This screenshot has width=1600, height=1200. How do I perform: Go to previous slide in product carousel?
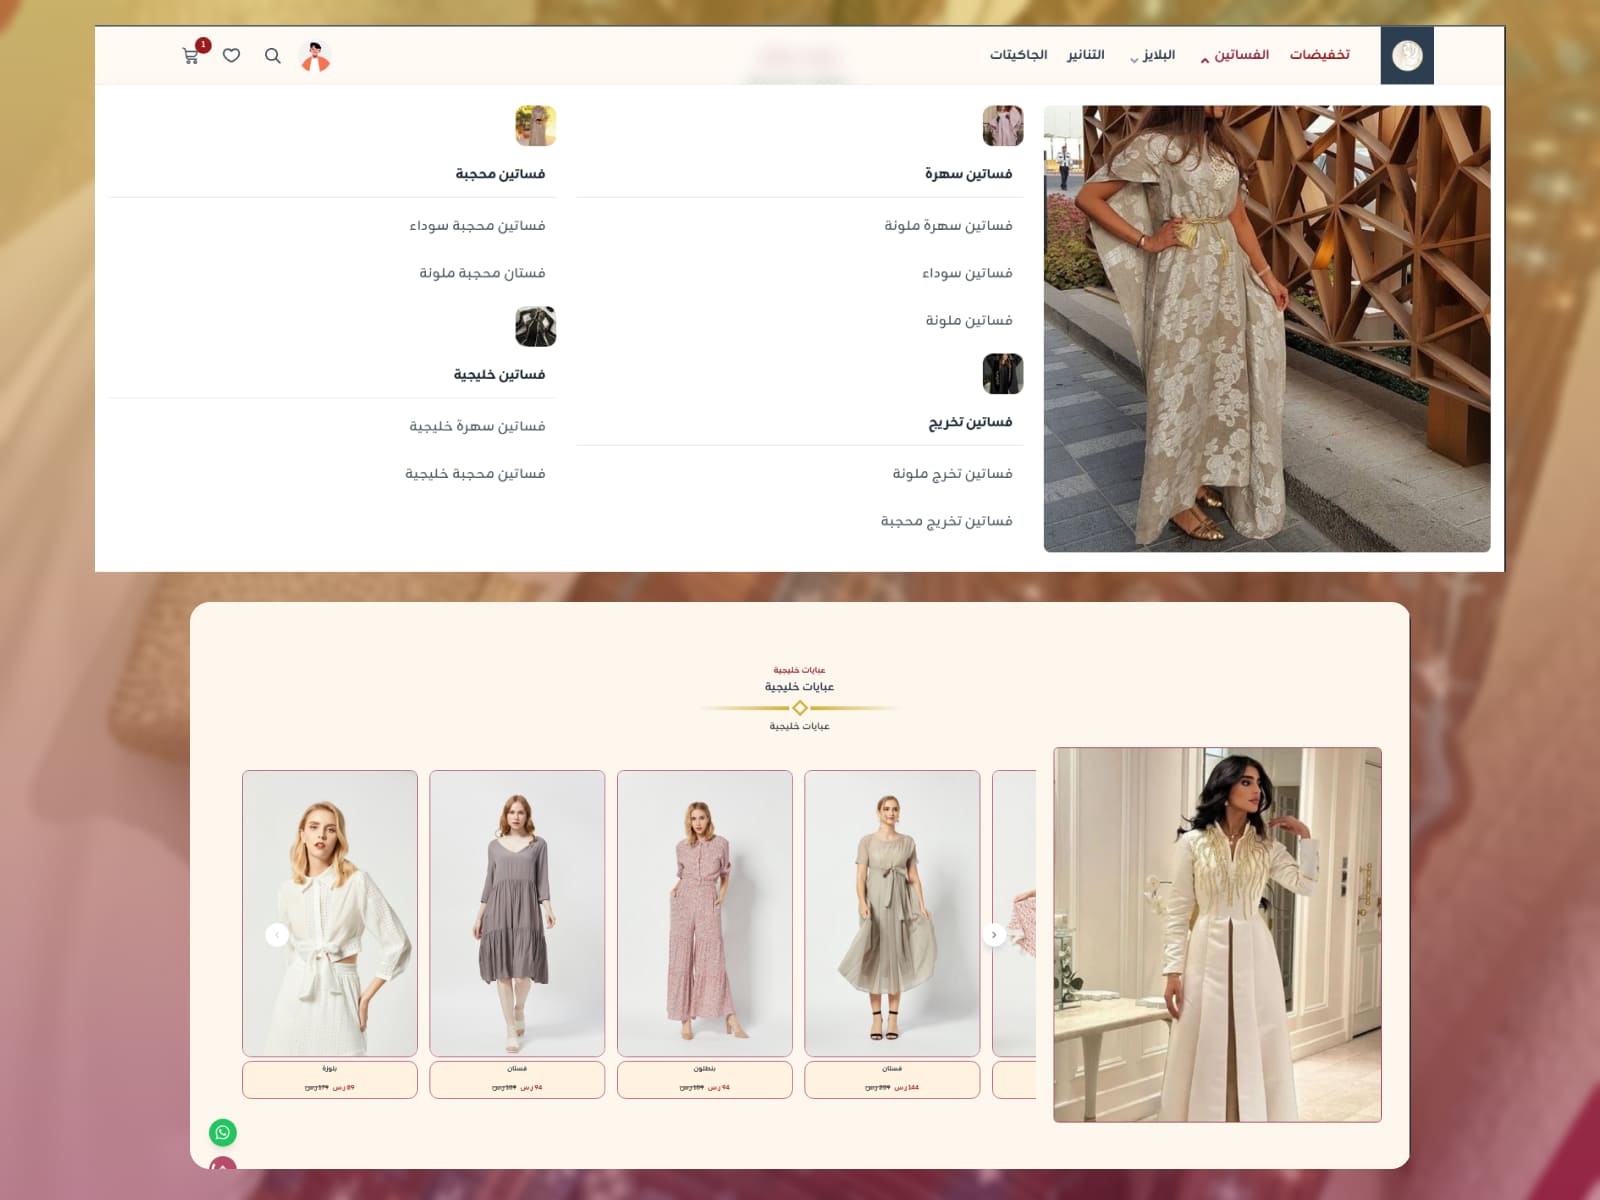point(277,935)
